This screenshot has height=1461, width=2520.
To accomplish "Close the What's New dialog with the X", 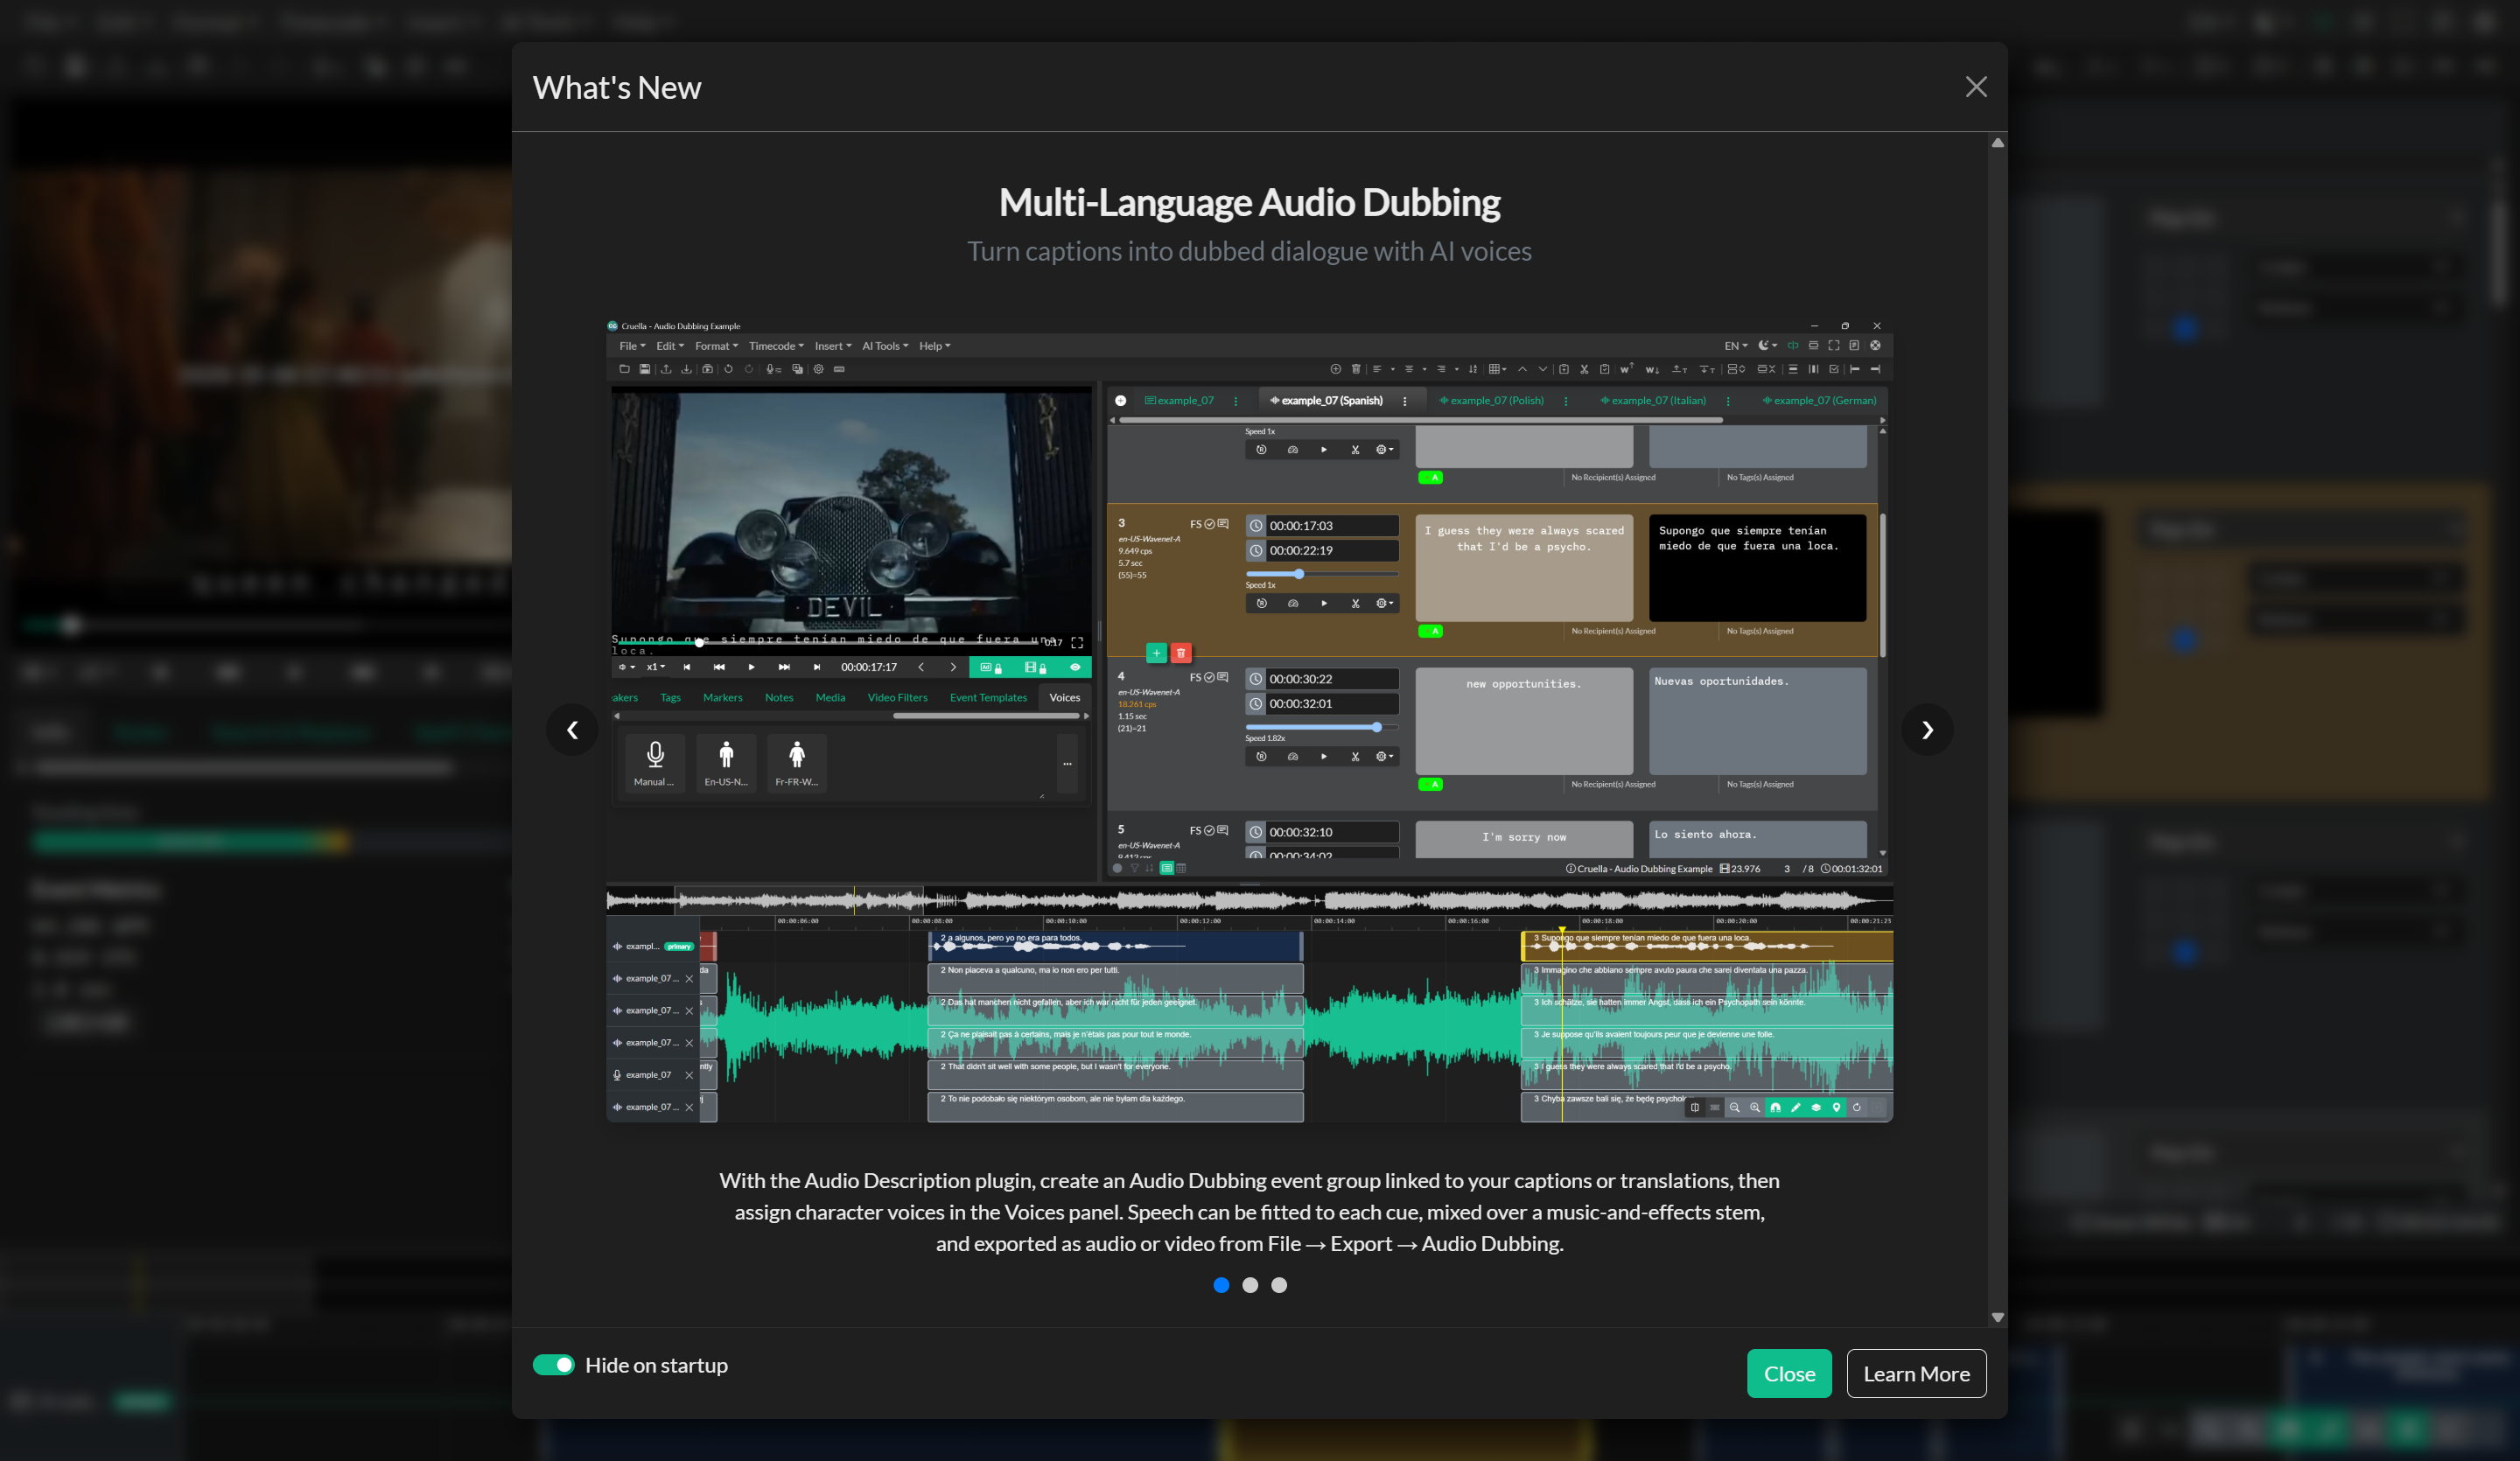I will [x=1975, y=87].
